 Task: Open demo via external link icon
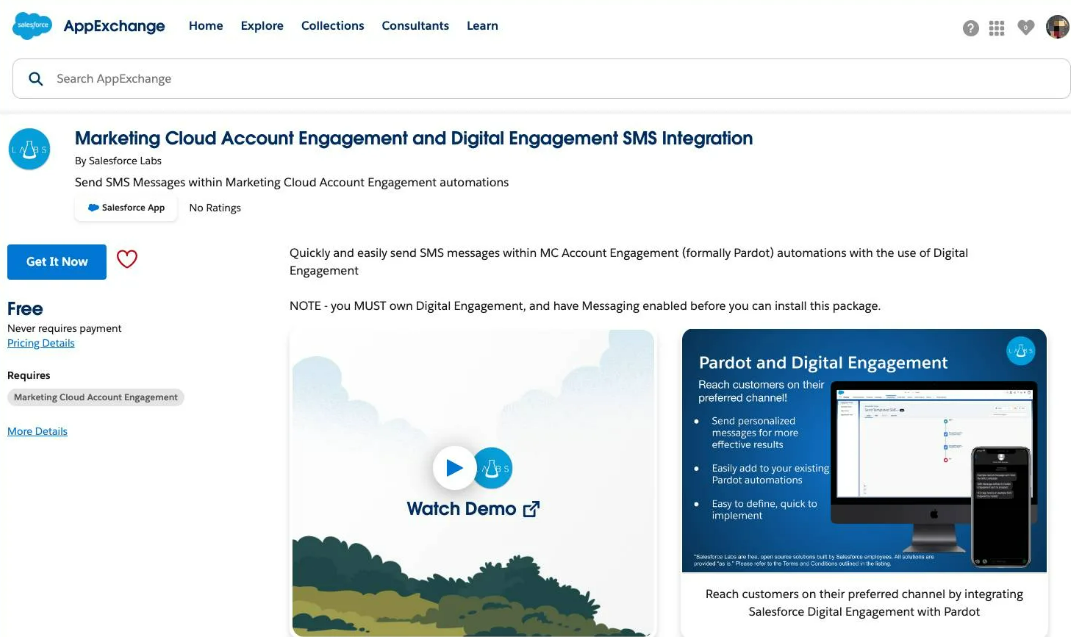click(x=531, y=509)
